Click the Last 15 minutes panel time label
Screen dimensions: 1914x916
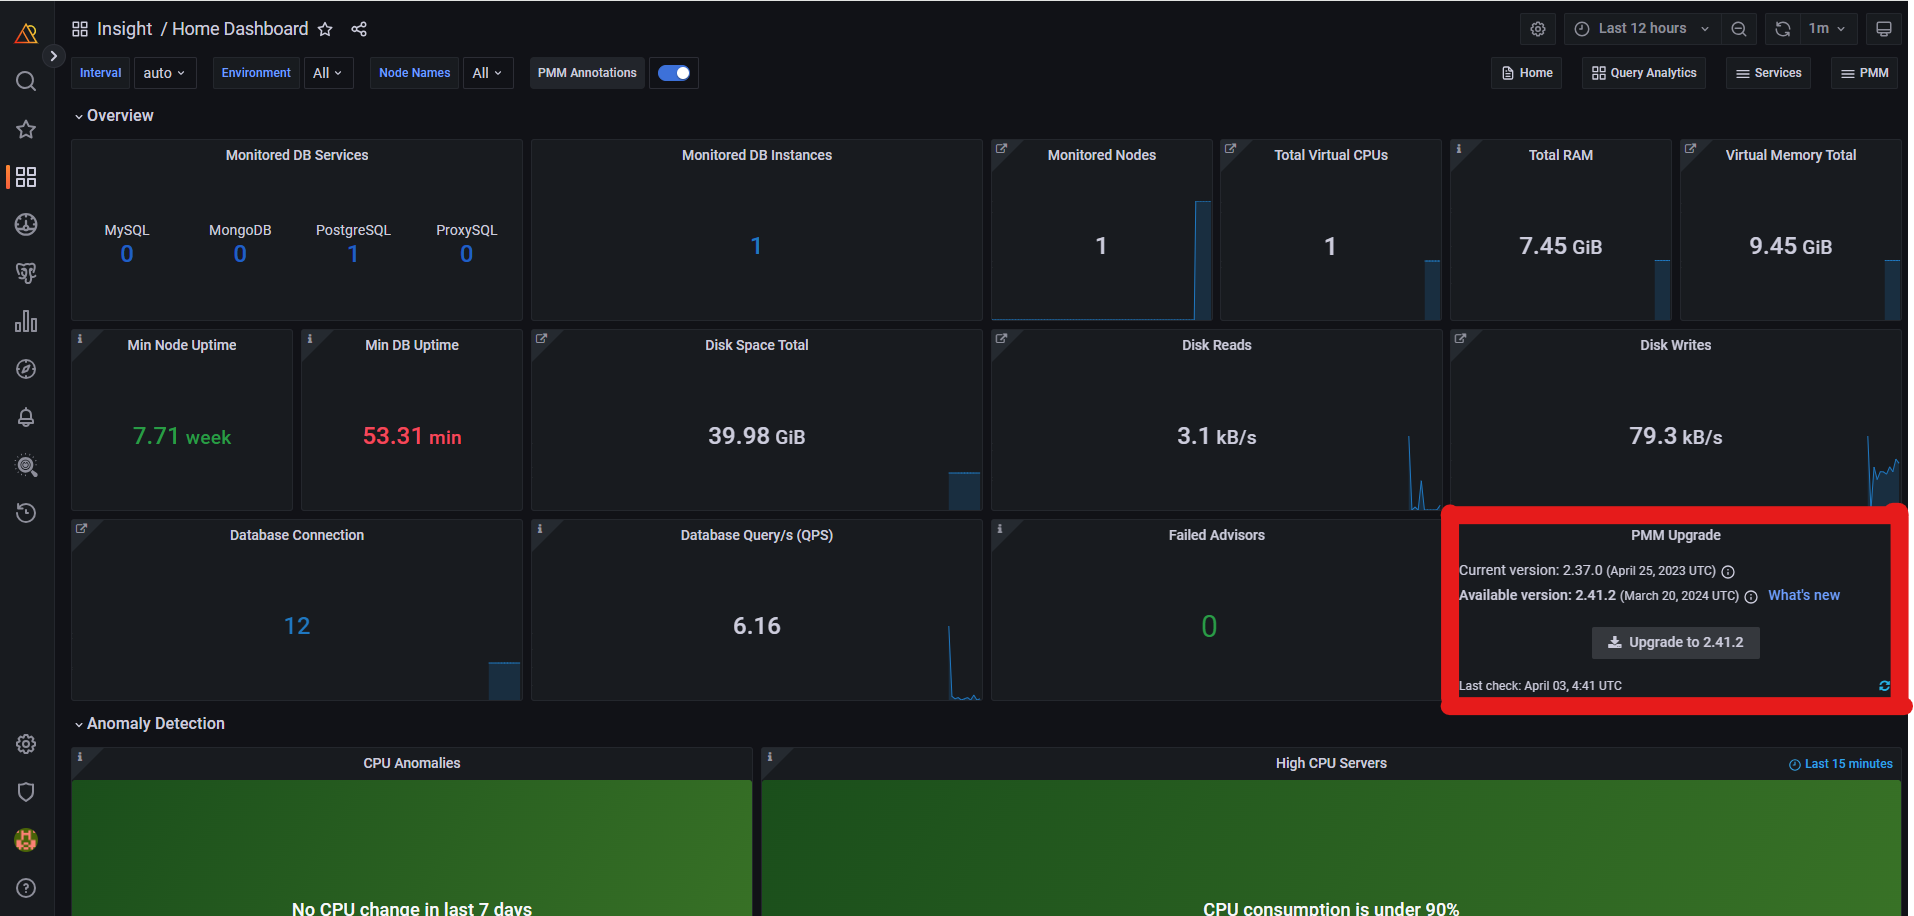point(1840,764)
